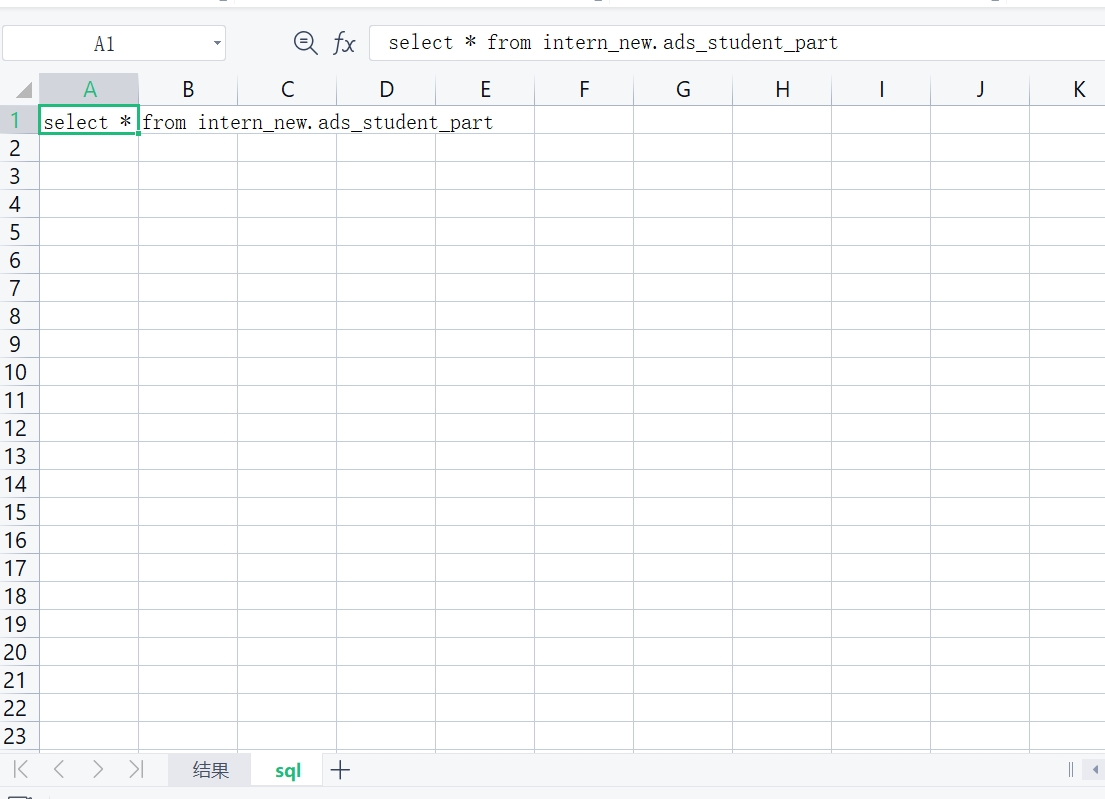Click the jump-to-first-sheet arrow icon
Image resolution: width=1105 pixels, height=799 pixels.
(19, 770)
